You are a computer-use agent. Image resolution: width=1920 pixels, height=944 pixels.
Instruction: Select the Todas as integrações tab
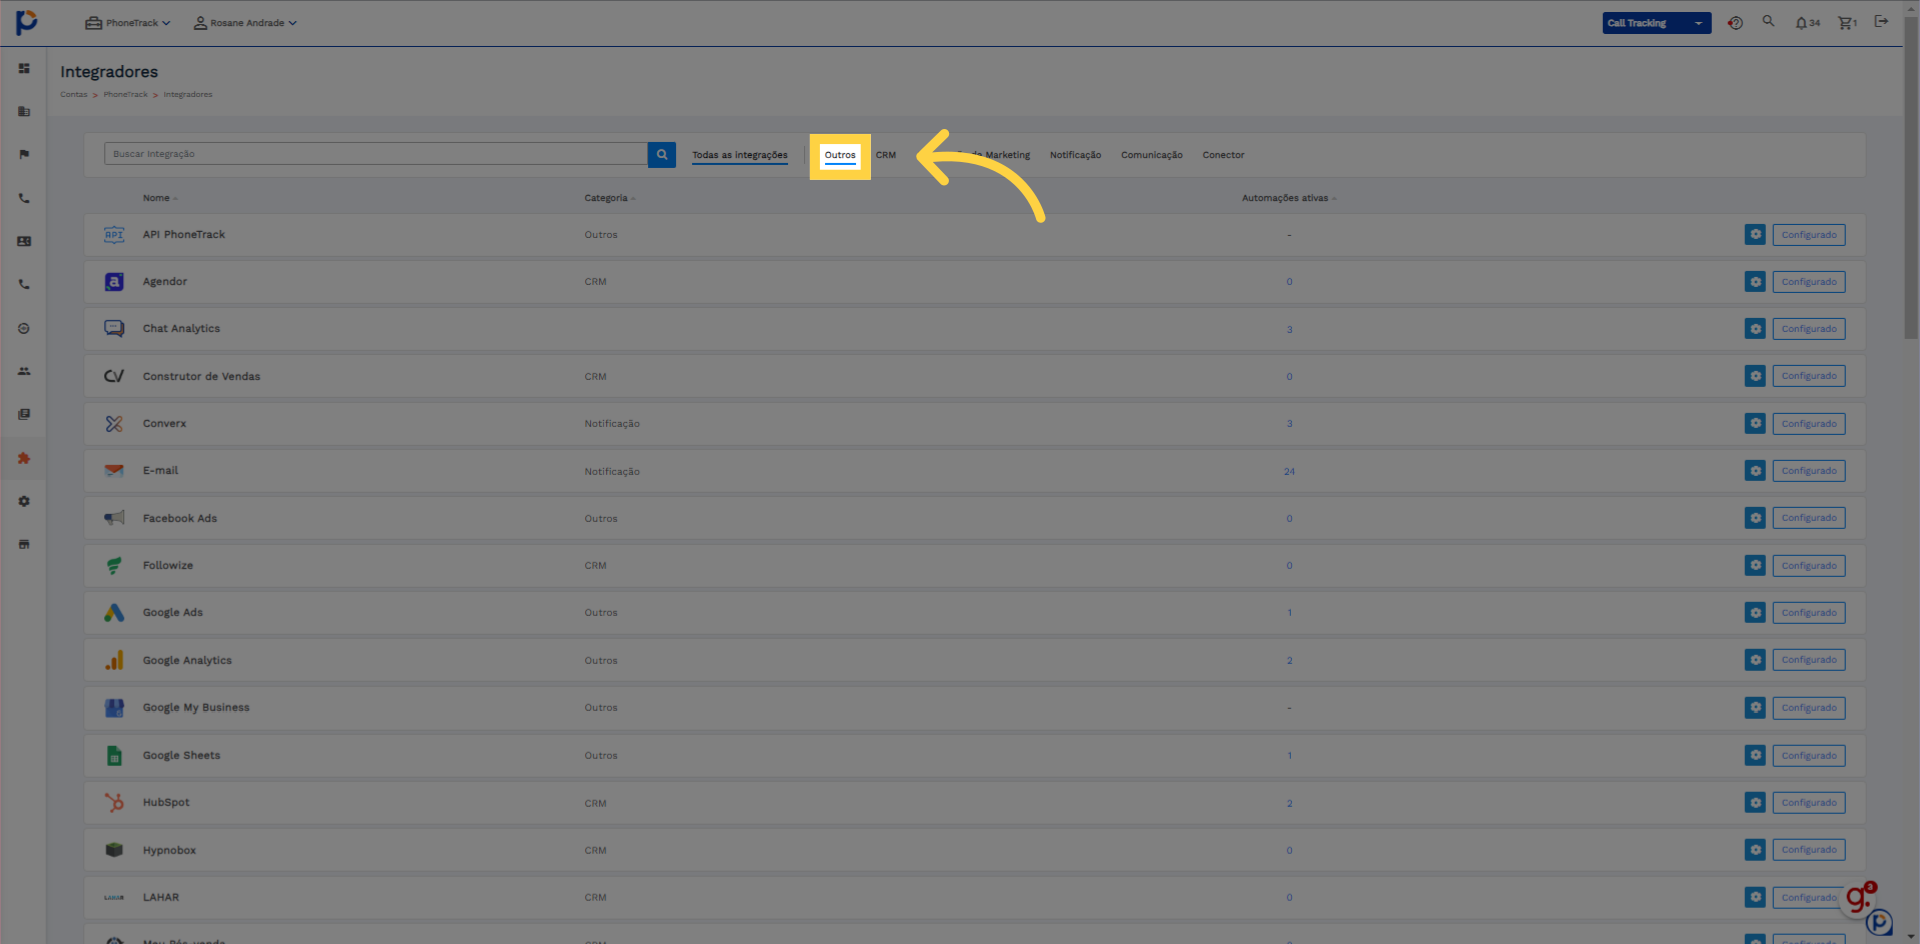740,155
